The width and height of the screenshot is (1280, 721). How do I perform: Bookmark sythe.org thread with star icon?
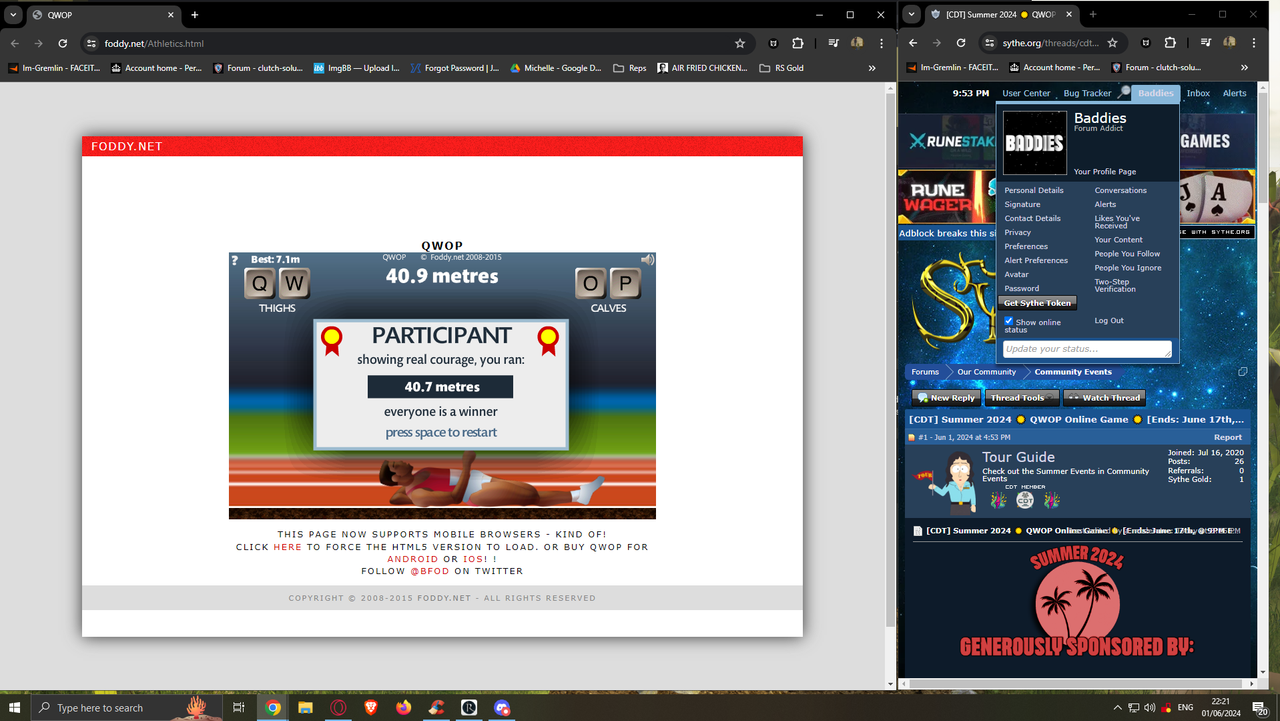[1112, 44]
